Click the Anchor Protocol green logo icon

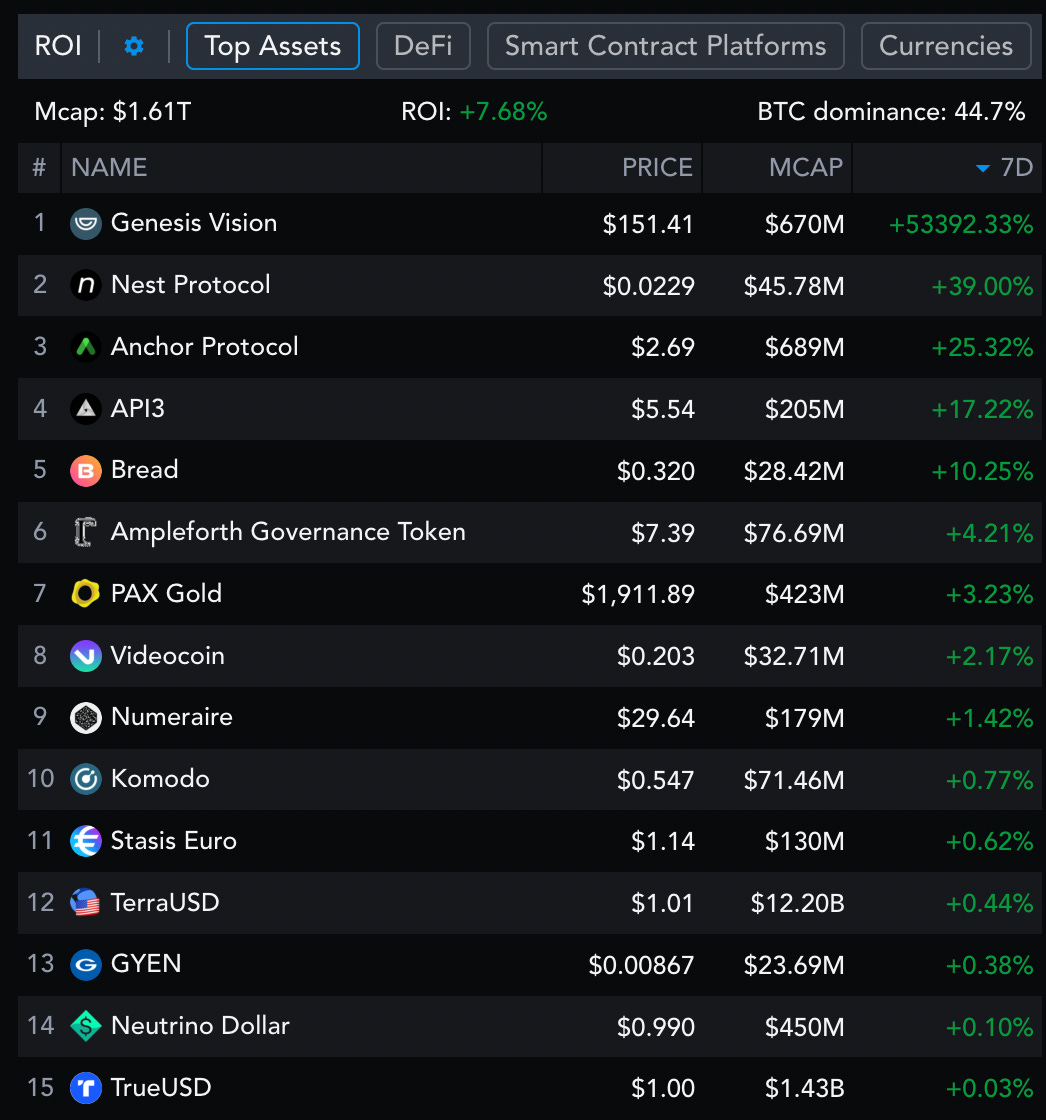tap(86, 347)
